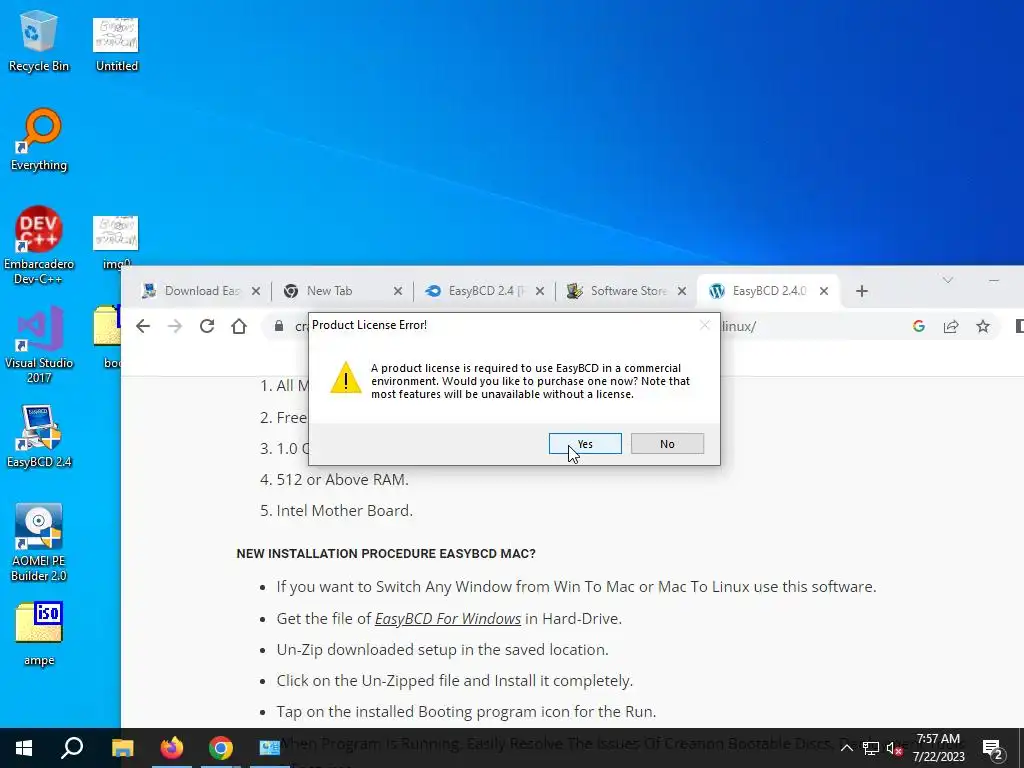1024x768 pixels.
Task: Open the EasyBCD For Windows link
Action: pos(448,618)
